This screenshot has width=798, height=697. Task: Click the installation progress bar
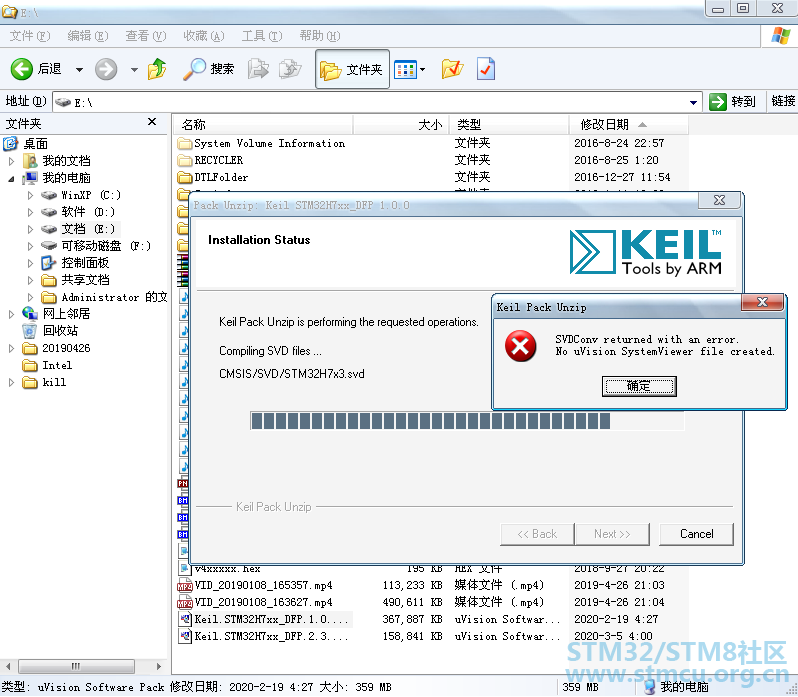pyautogui.click(x=467, y=421)
